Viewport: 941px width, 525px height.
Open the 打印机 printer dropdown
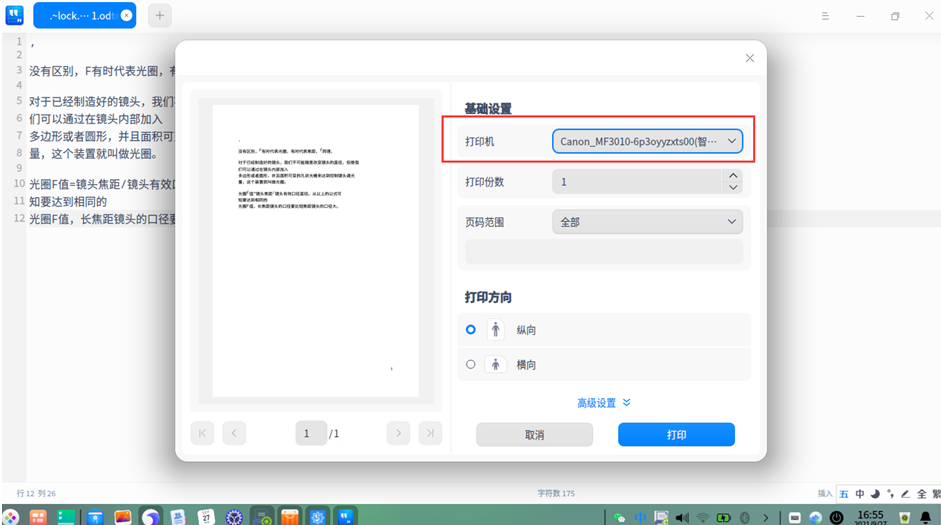click(x=648, y=141)
